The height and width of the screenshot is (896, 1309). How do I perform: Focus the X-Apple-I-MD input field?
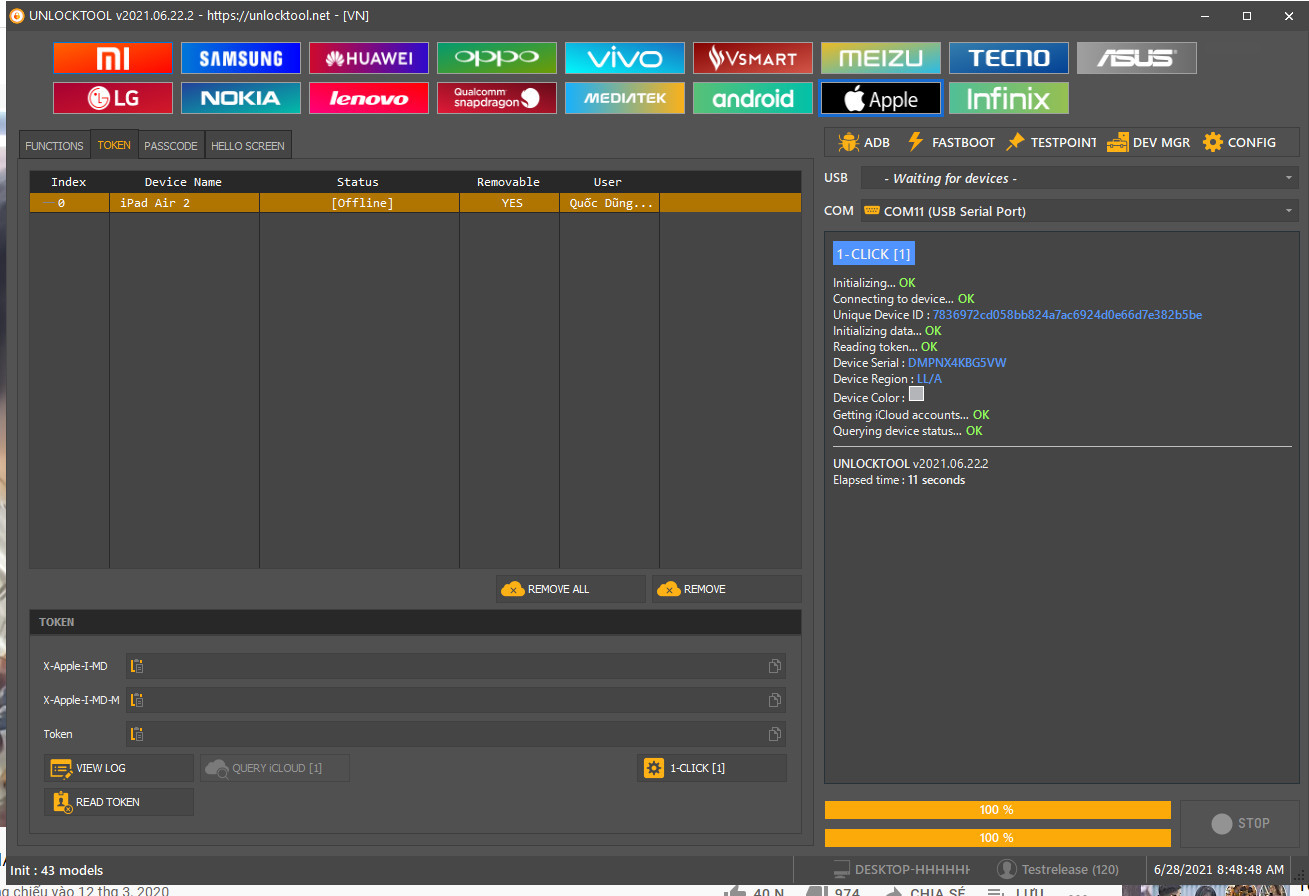456,666
